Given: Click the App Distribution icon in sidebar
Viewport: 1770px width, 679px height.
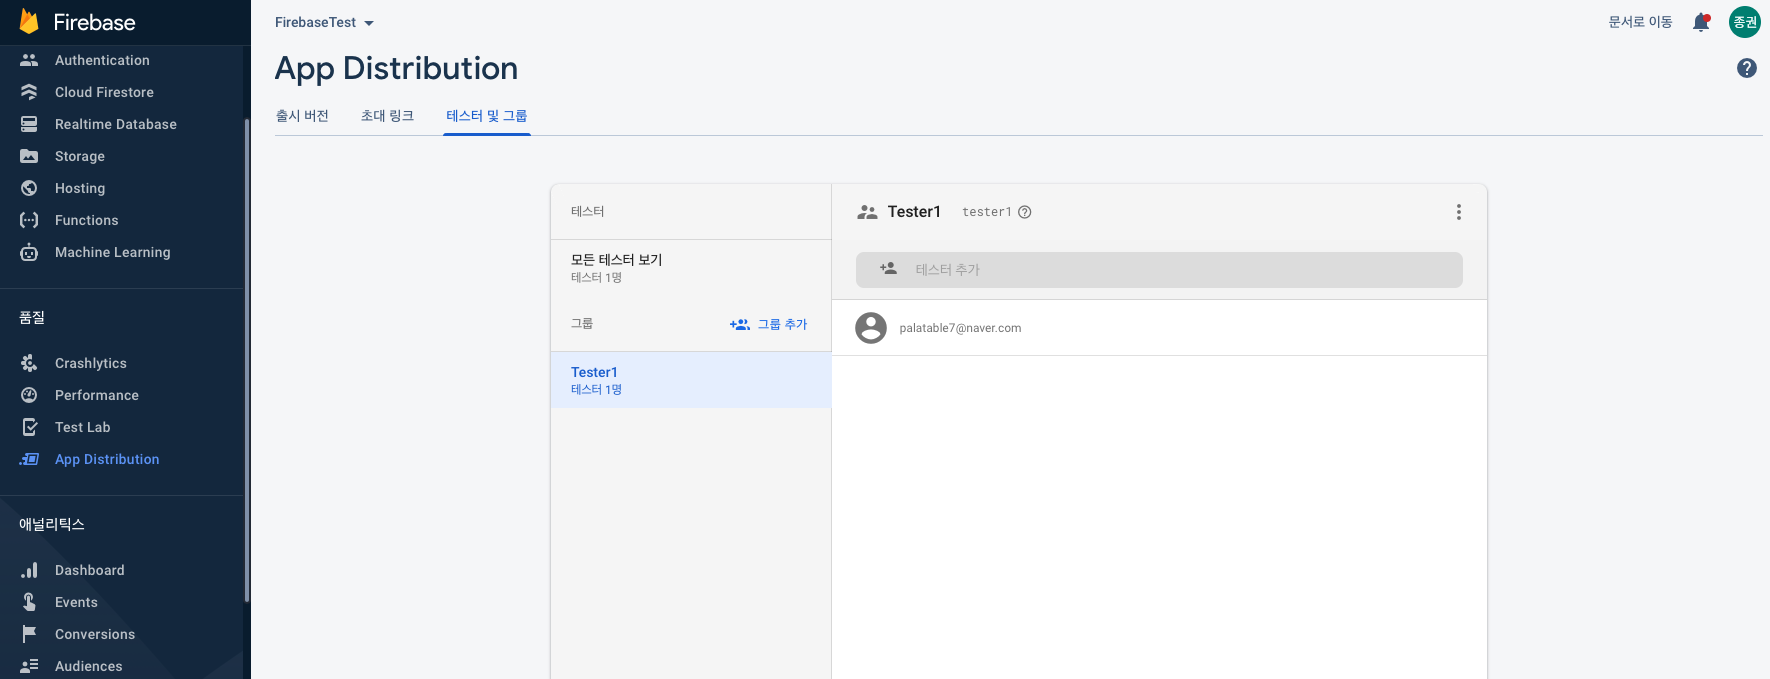Looking at the screenshot, I should (29, 459).
